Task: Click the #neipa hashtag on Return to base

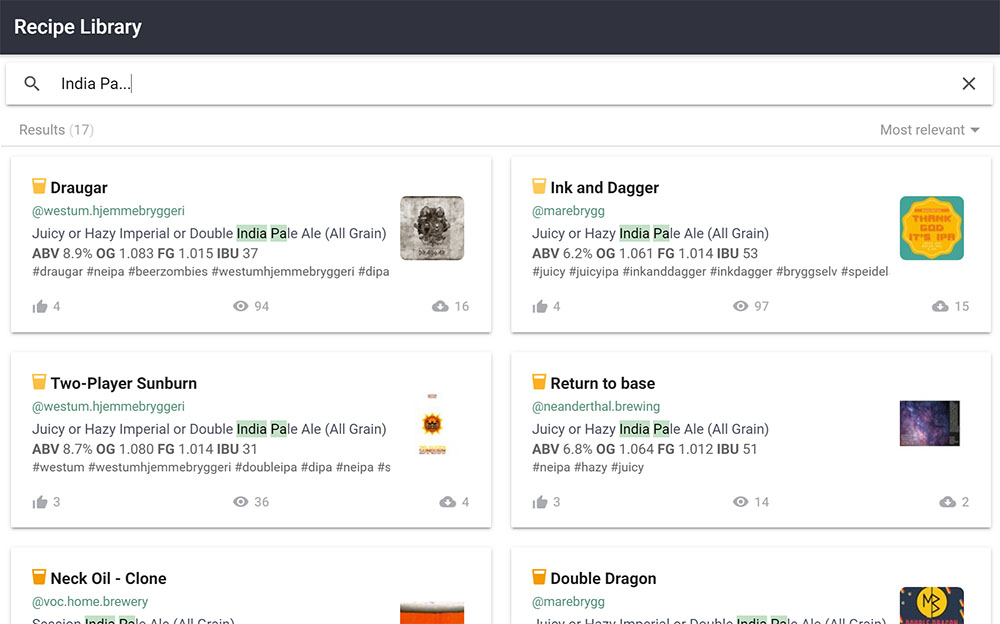Action: [x=550, y=466]
